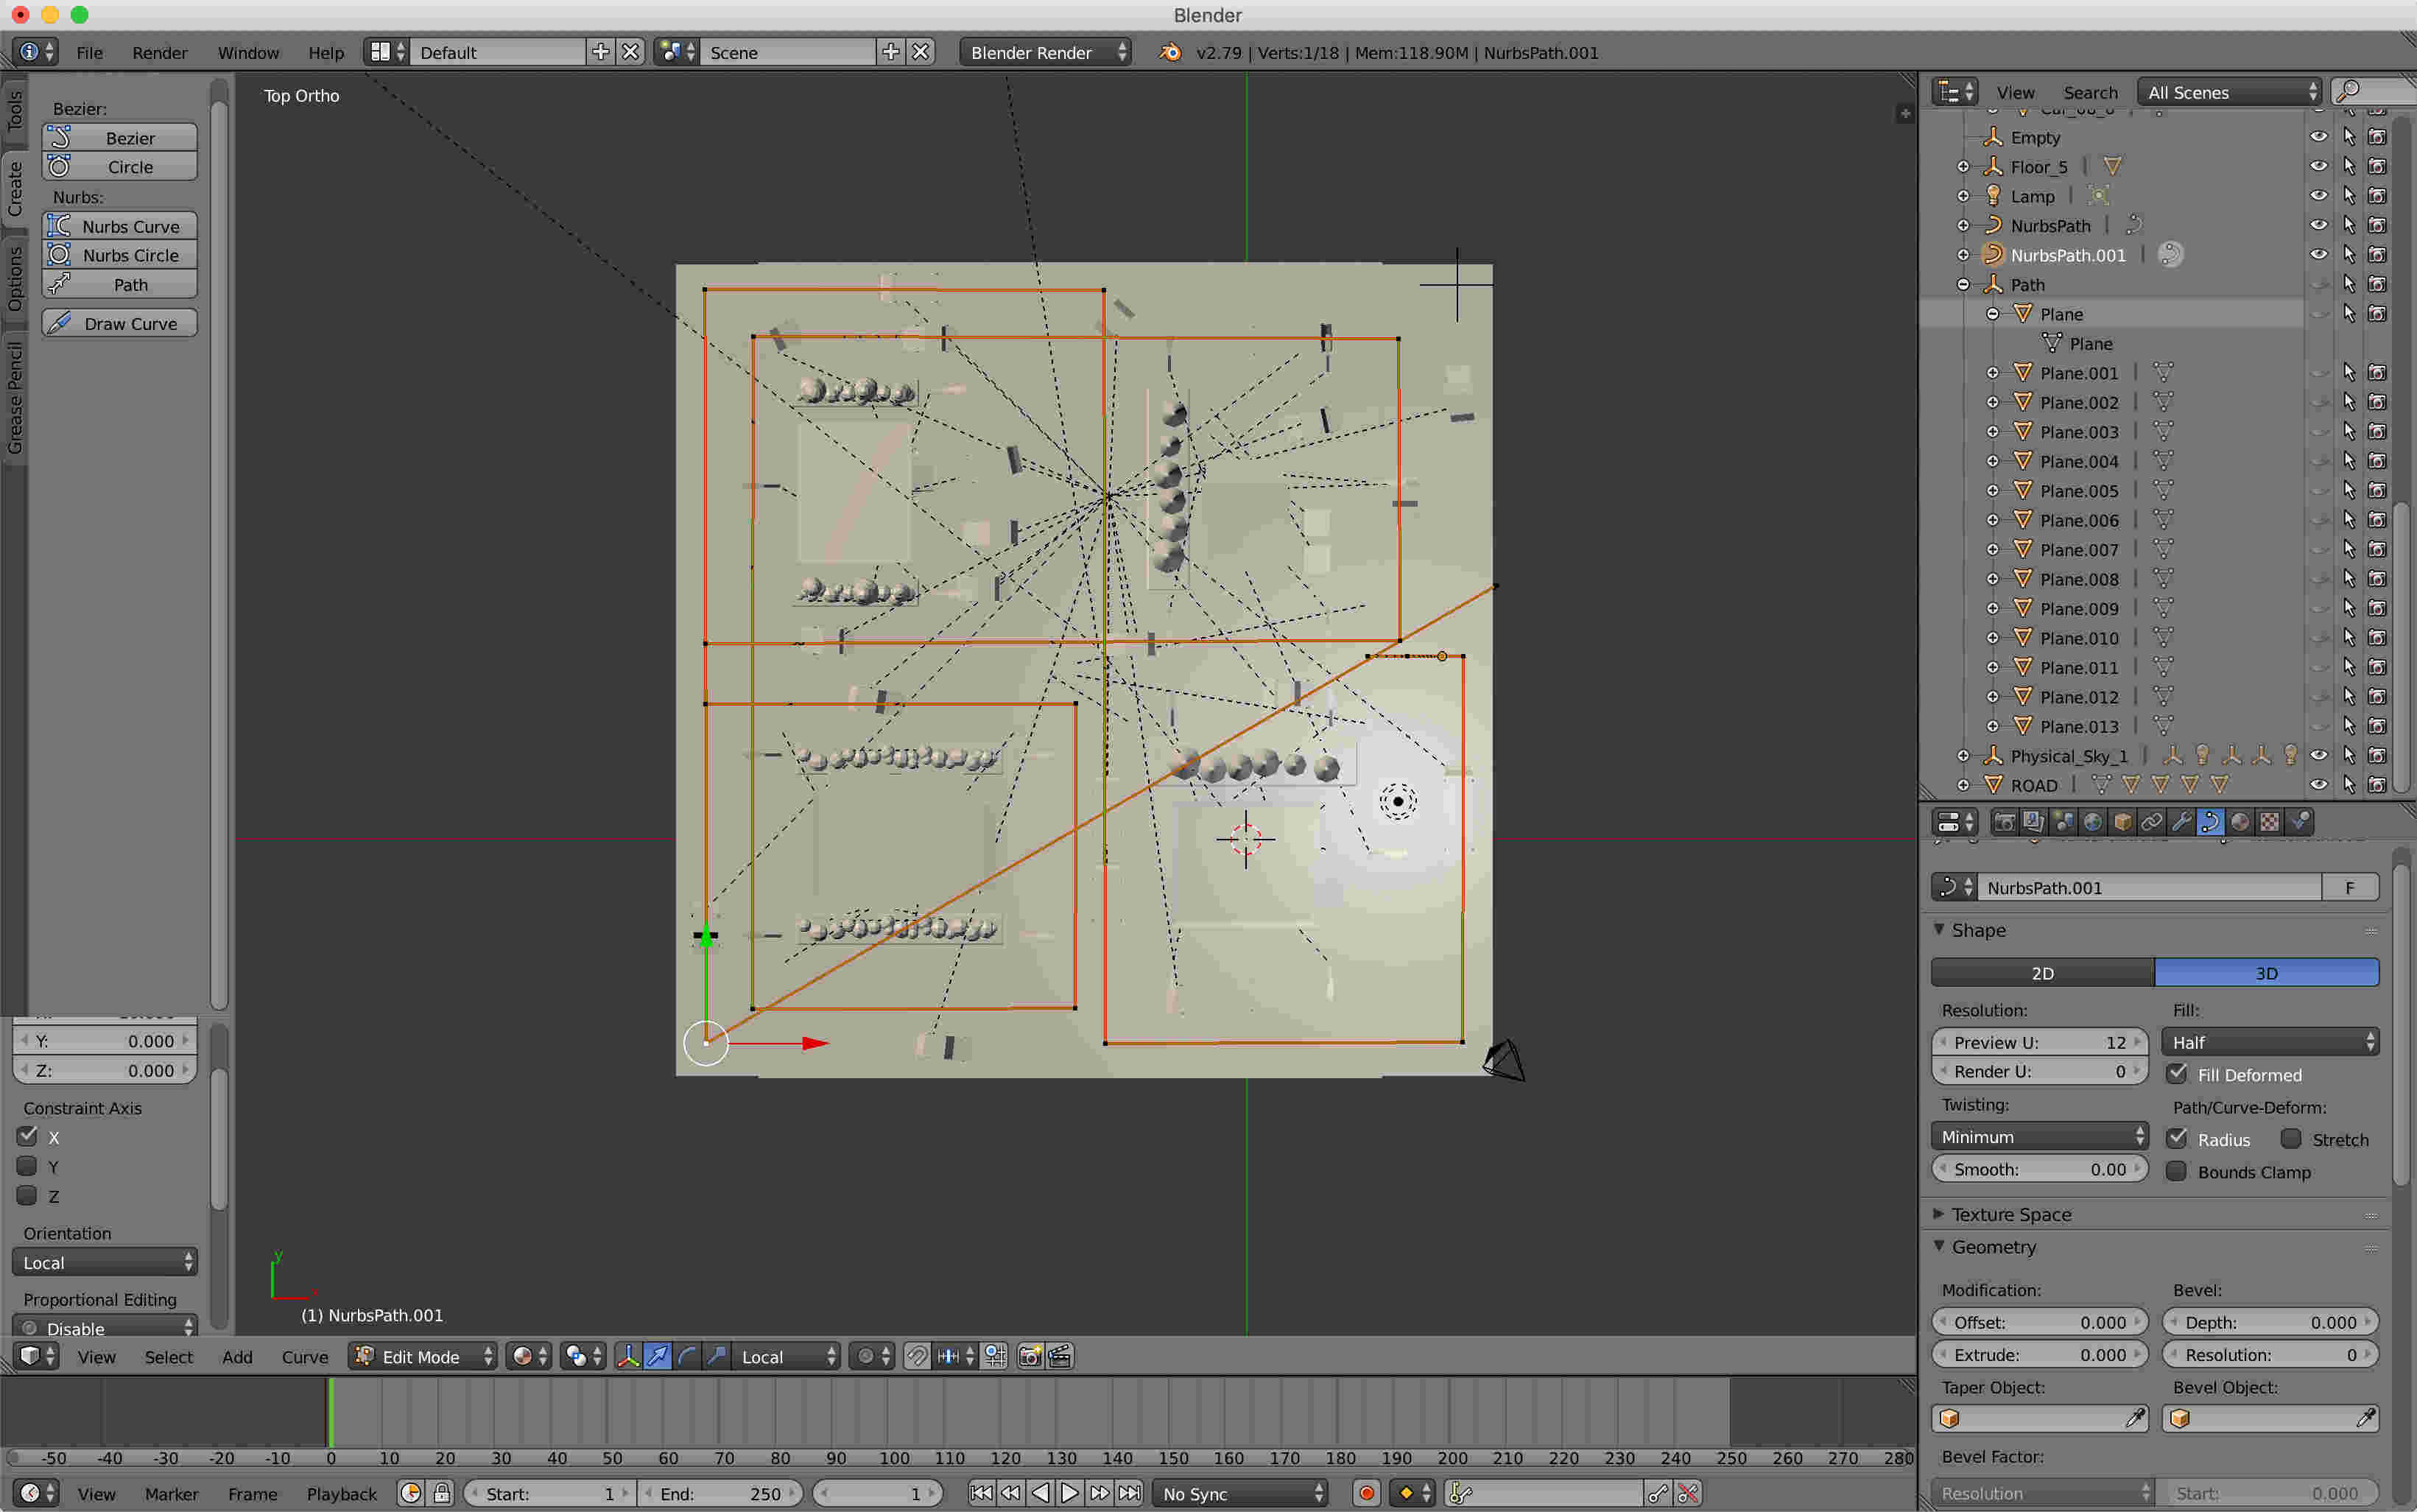Expand the Texture Space panel
This screenshot has height=1512, width=2417.
[x=2011, y=1214]
